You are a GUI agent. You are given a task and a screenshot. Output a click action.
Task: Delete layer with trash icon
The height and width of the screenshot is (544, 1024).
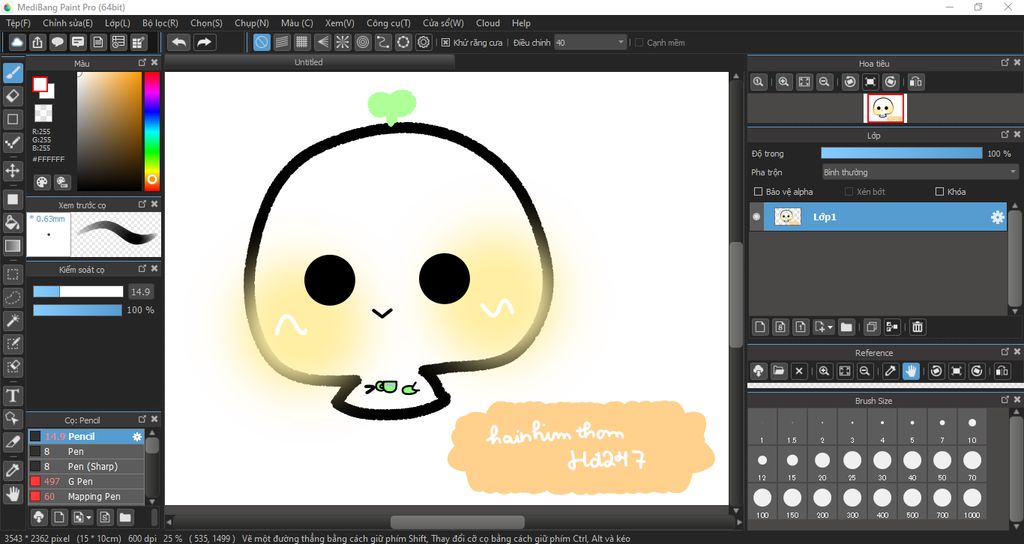click(x=918, y=327)
